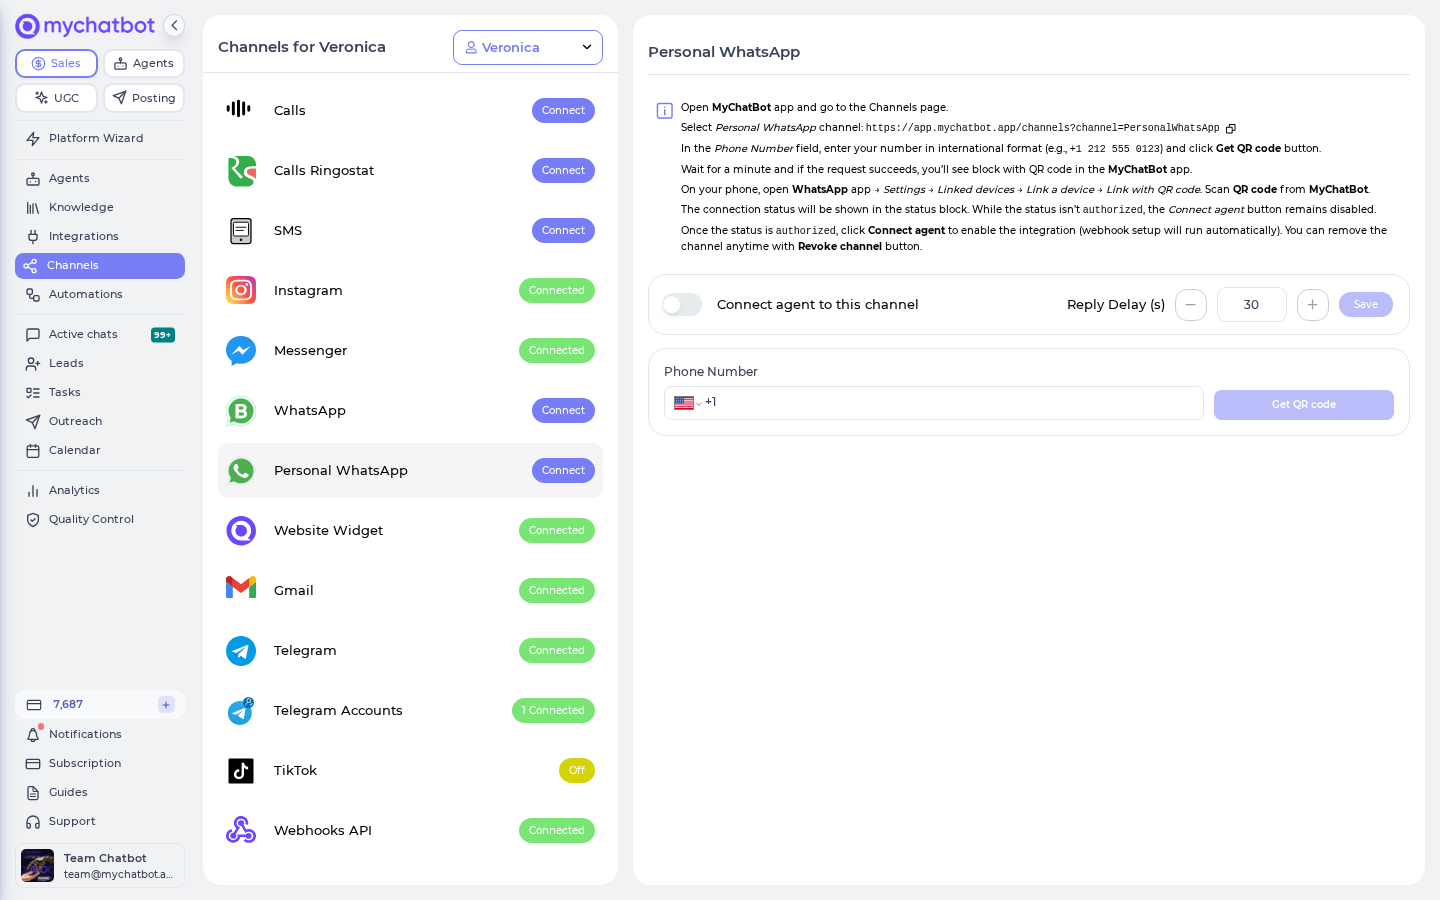Click the Save button for reply delay

tap(1366, 305)
